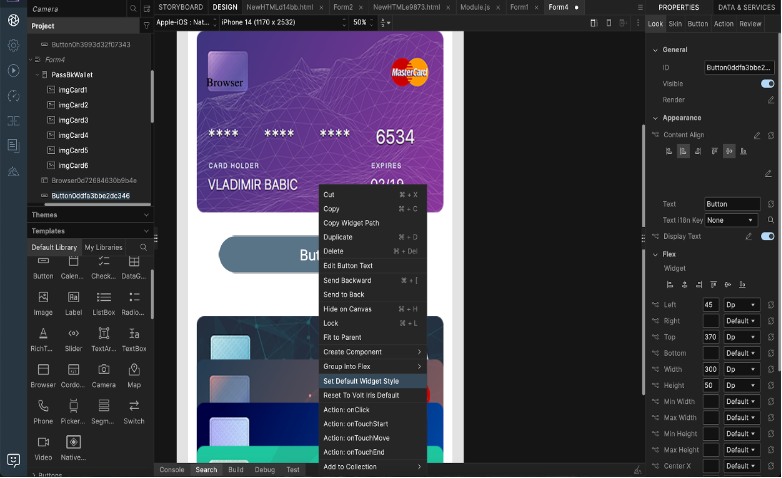Image resolution: width=782 pixels, height=478 pixels.
Task: Select imgCard6 in the project tree
Action: 73,166
